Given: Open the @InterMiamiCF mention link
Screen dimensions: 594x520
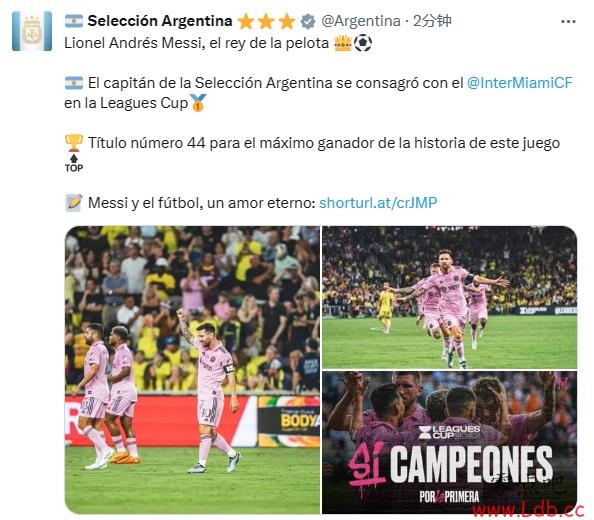Looking at the screenshot, I should 519,83.
